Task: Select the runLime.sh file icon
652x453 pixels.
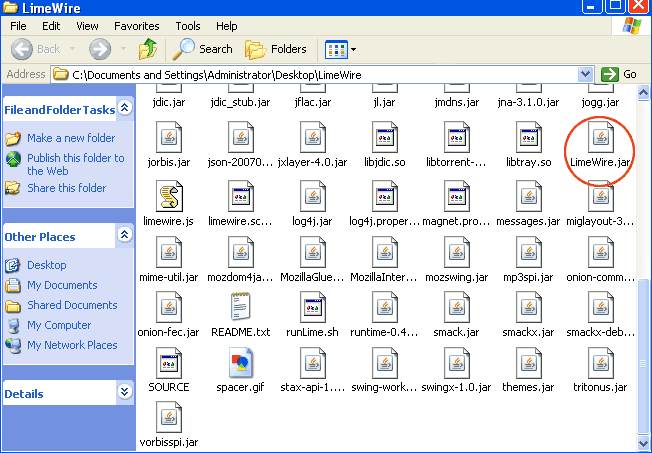Action: coord(312,309)
